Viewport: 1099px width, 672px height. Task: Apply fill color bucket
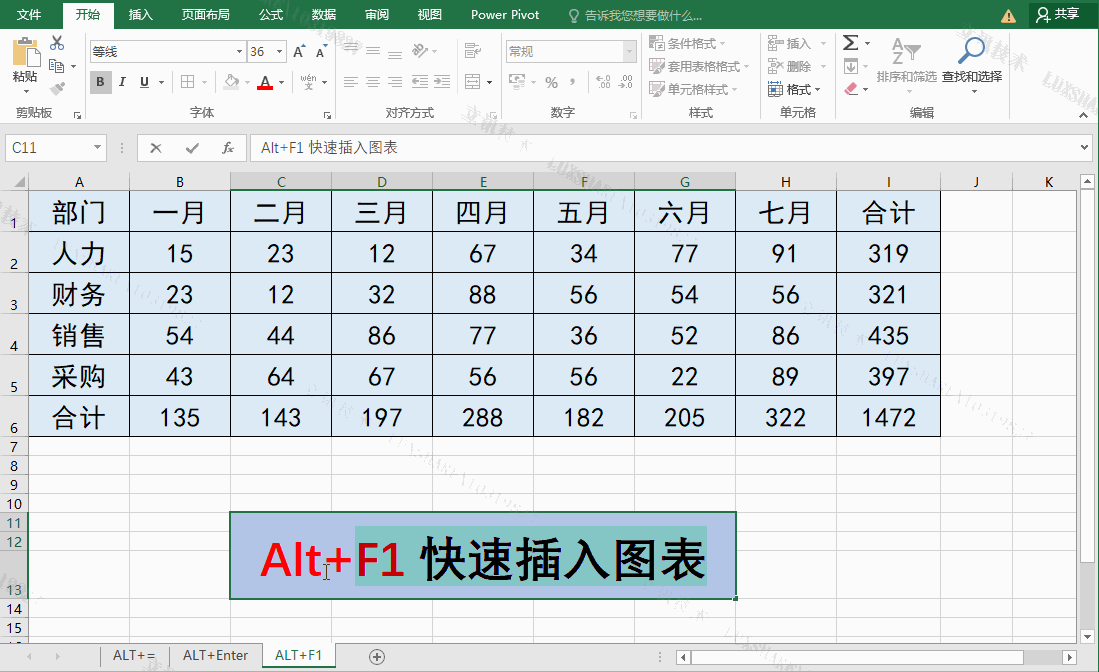(231, 82)
